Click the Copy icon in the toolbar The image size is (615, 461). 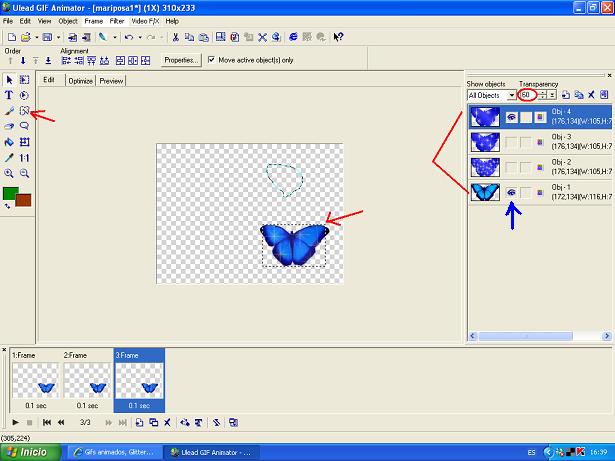(189, 37)
